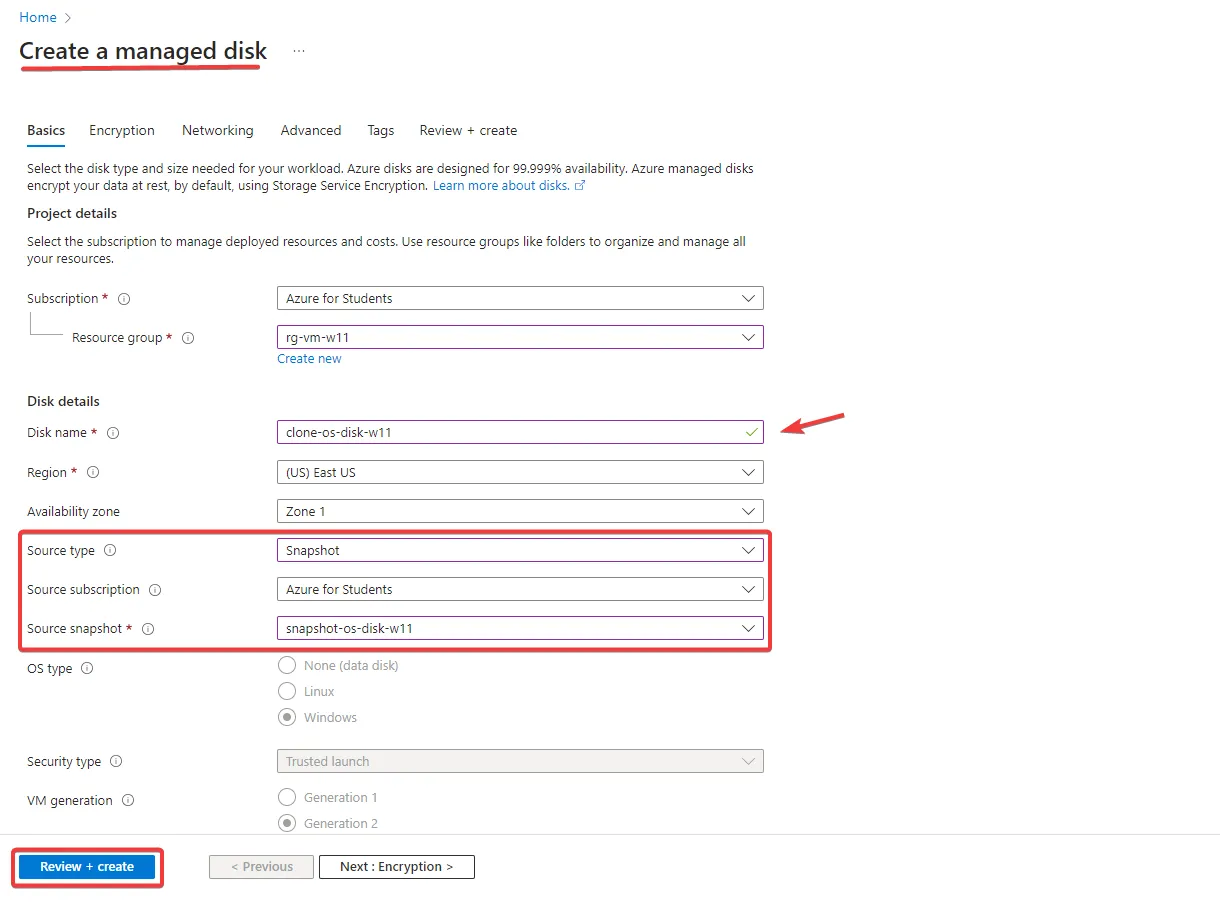Open the Review + create tab
Viewport: 1220px width, 903px height.
[468, 130]
